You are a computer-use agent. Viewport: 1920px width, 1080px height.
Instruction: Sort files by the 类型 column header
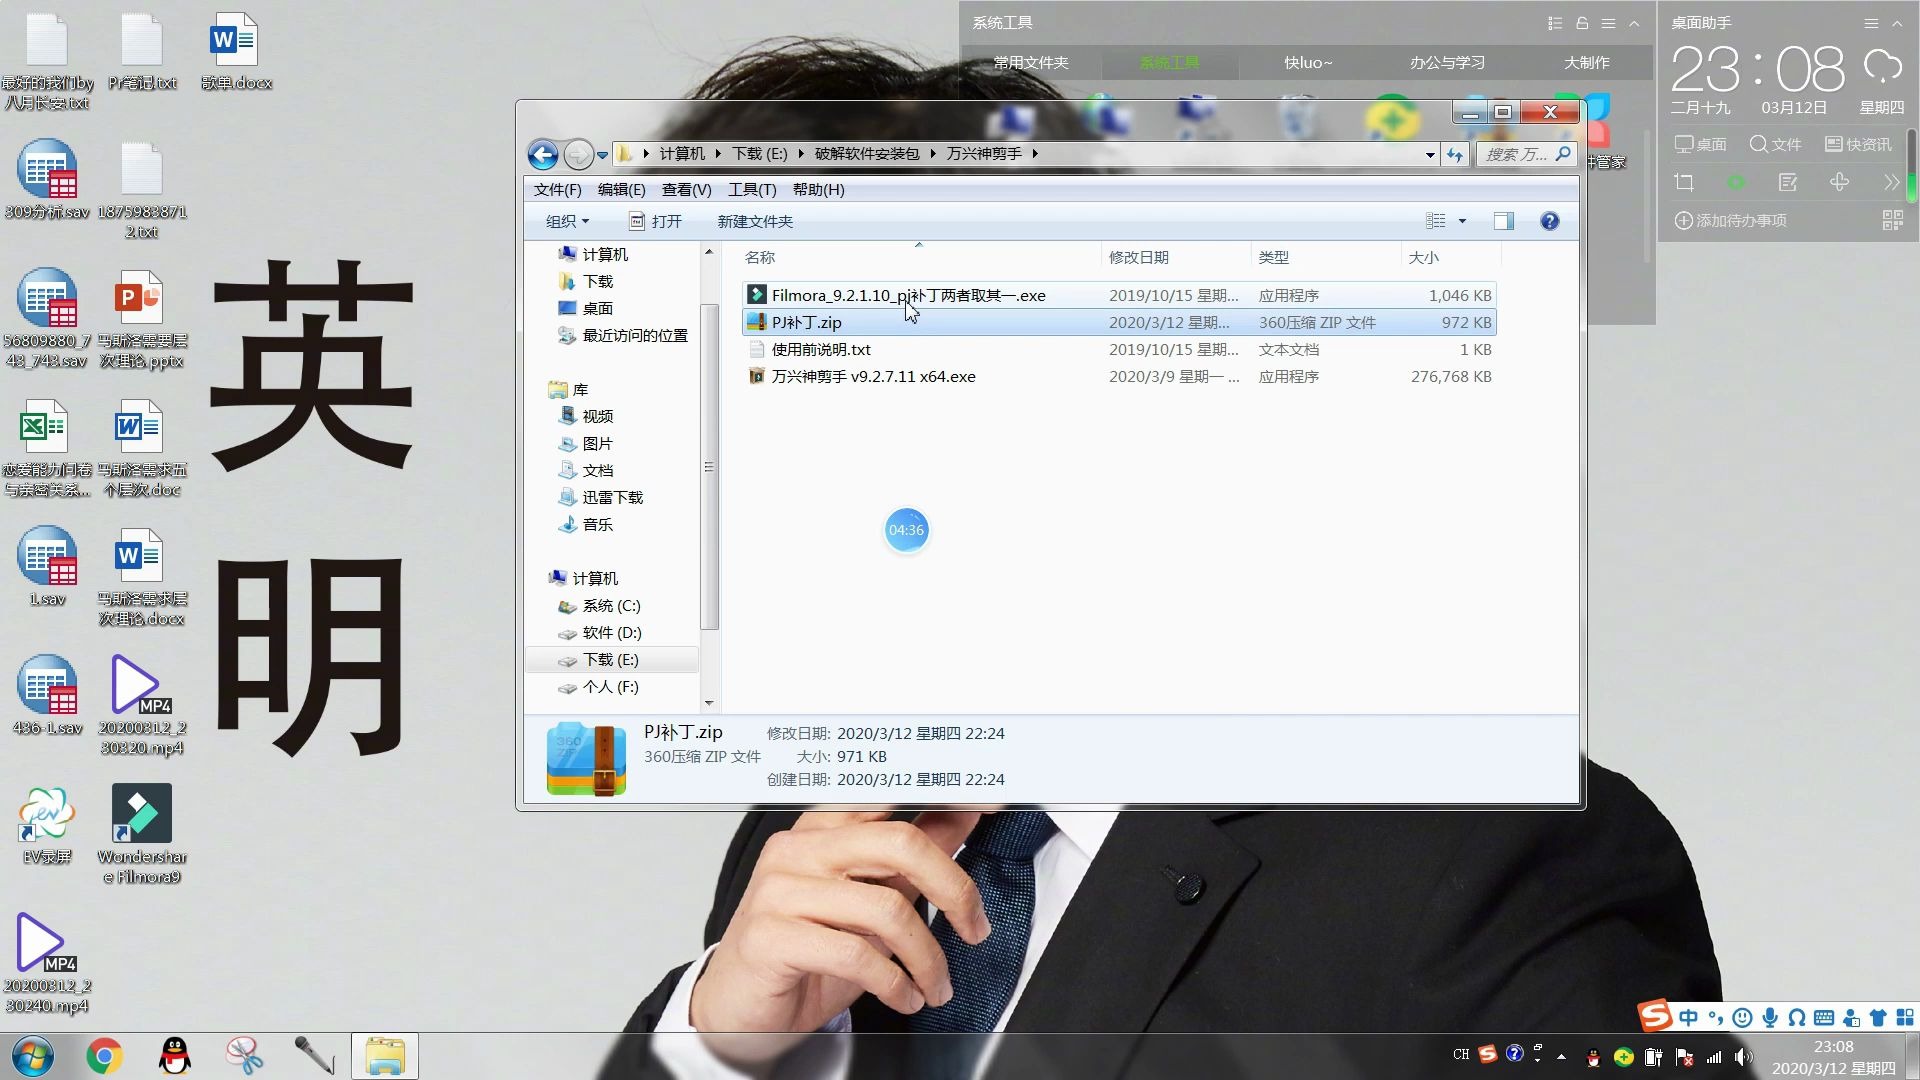tap(1325, 257)
